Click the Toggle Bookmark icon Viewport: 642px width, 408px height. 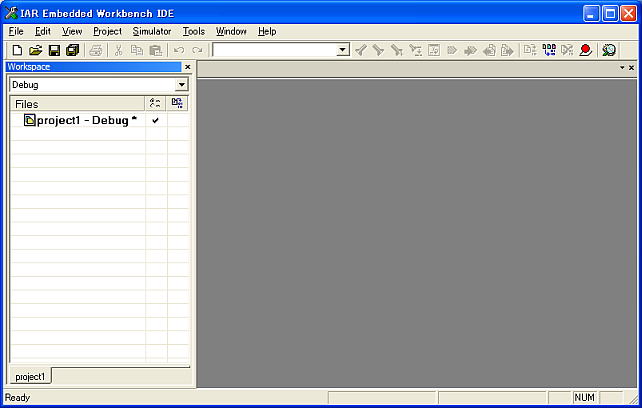(x=452, y=50)
